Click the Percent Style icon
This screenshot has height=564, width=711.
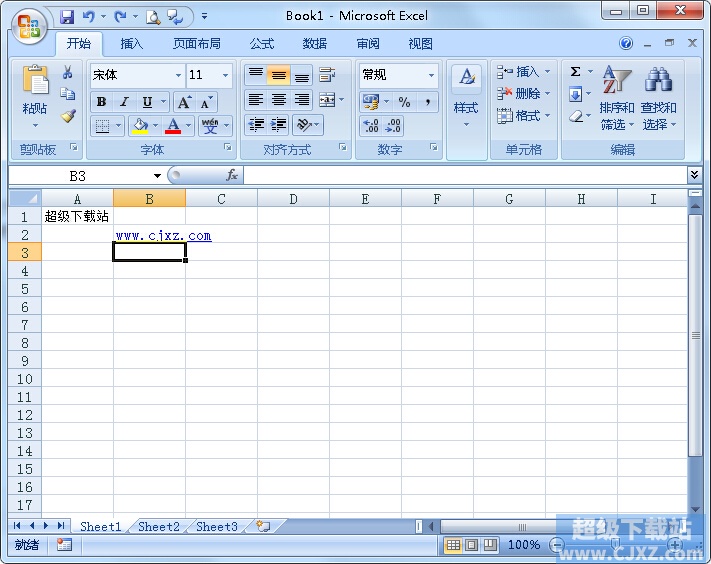pyautogui.click(x=404, y=102)
